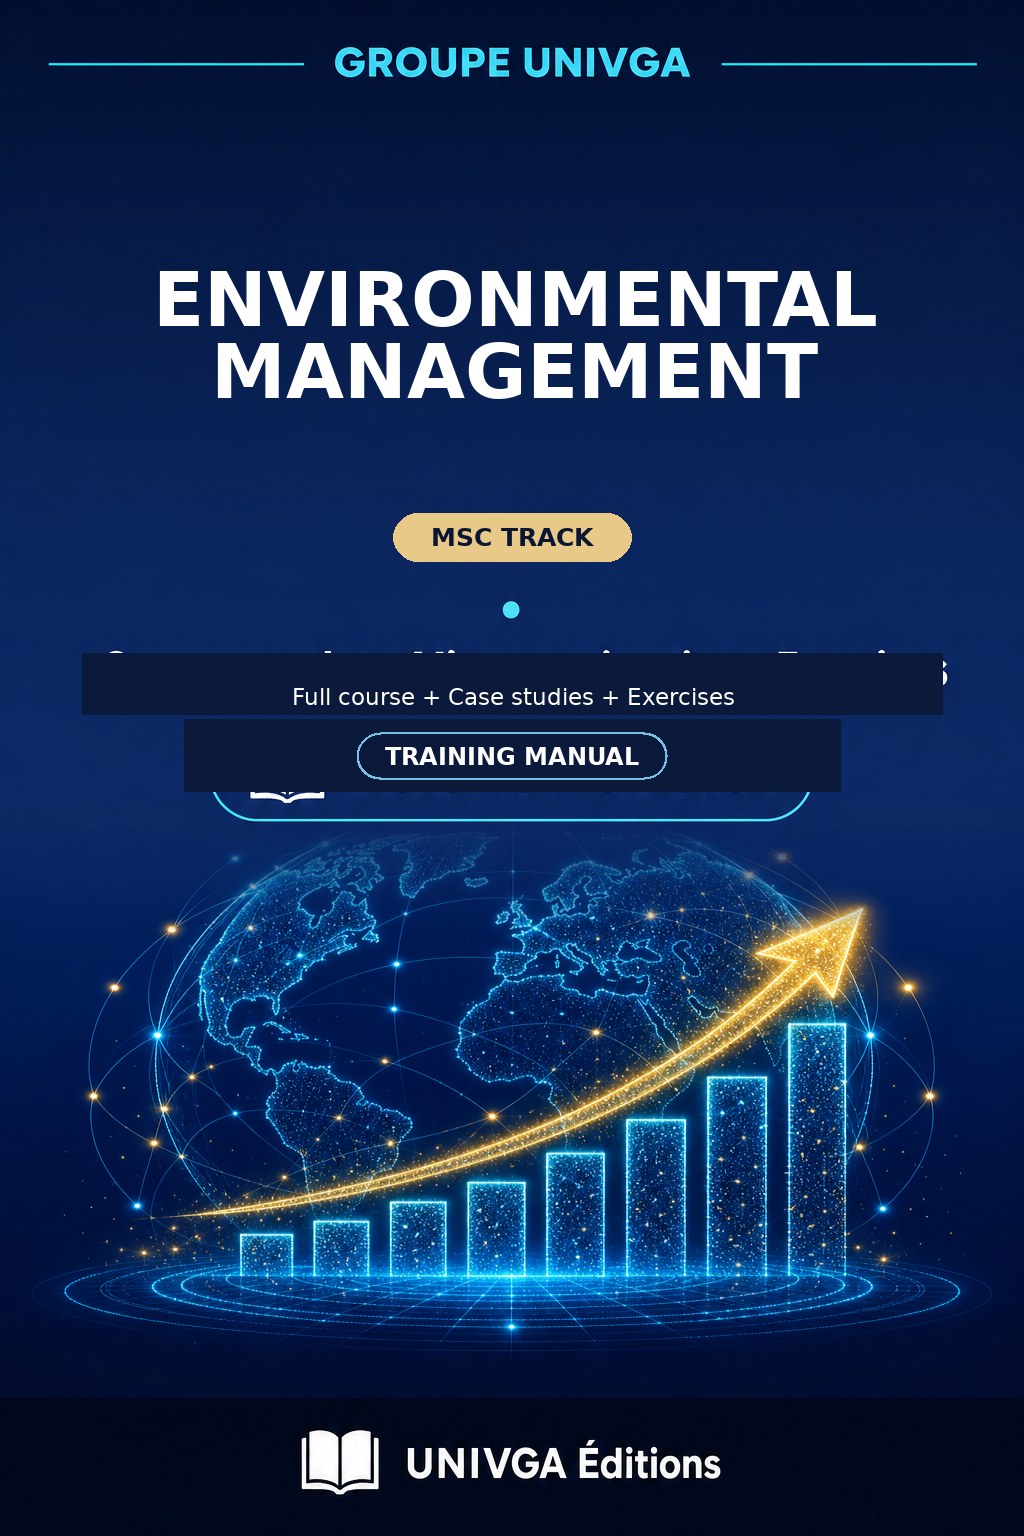Click the ENVIRONMENTAL MANAGEMENT title
1024x1536 pixels.
pos(516,336)
